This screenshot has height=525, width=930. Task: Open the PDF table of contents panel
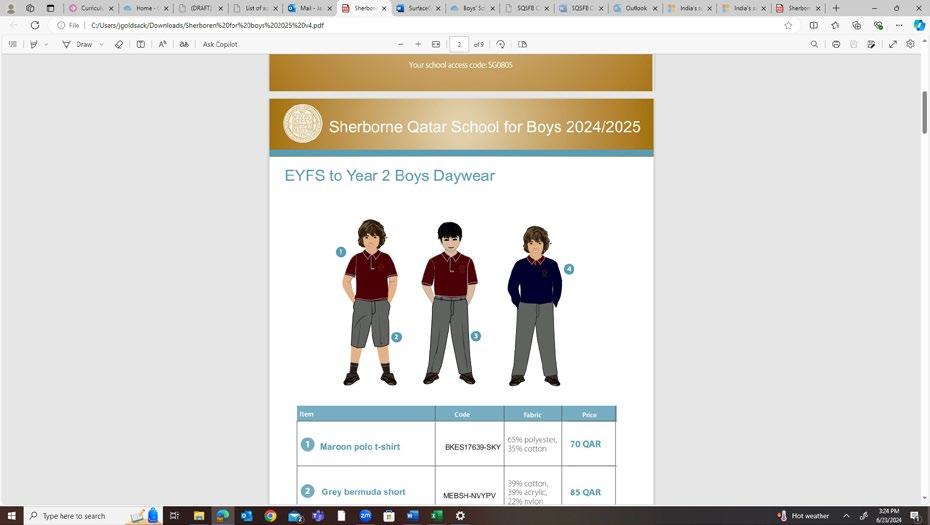pyautogui.click(x=12, y=44)
